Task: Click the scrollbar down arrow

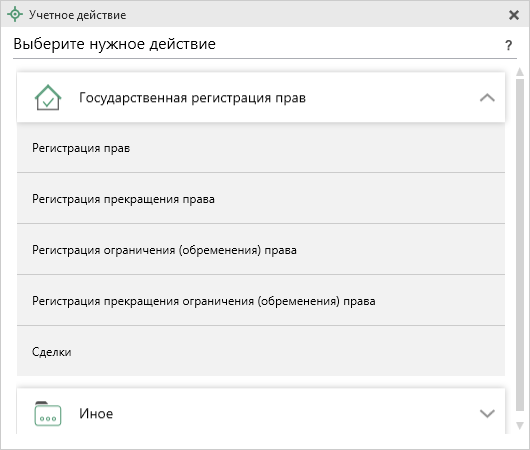Action: click(x=520, y=426)
